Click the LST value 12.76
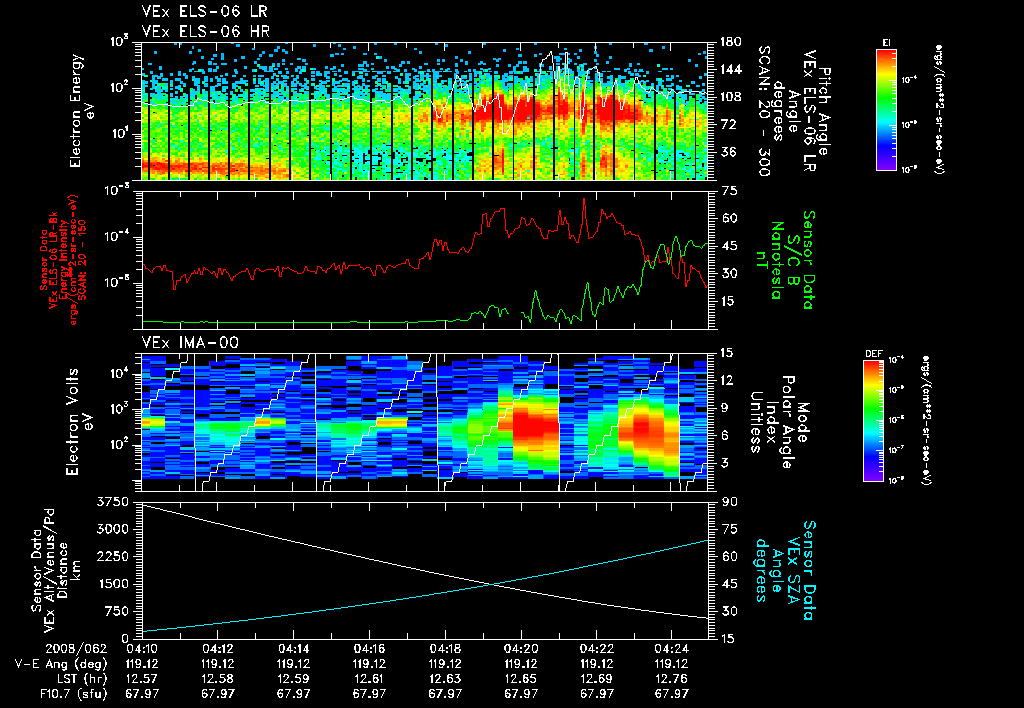The height and width of the screenshot is (708, 1024). tap(672, 679)
